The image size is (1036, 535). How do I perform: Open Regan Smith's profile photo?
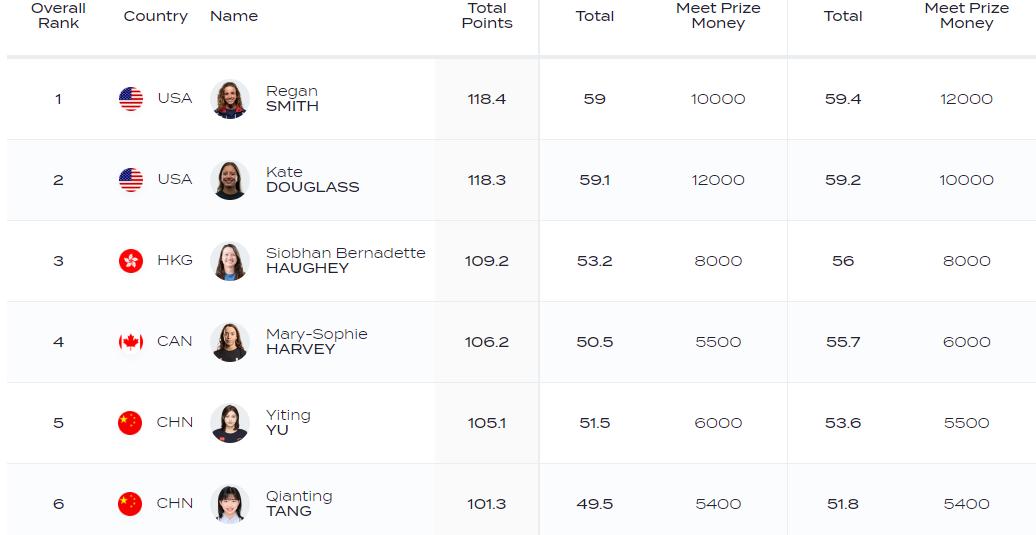[x=230, y=99]
